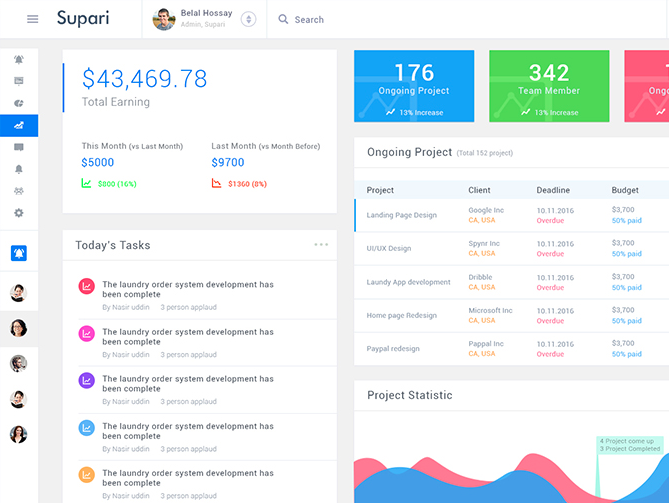Expand the Belal Hossay user switcher arrows

(249, 19)
